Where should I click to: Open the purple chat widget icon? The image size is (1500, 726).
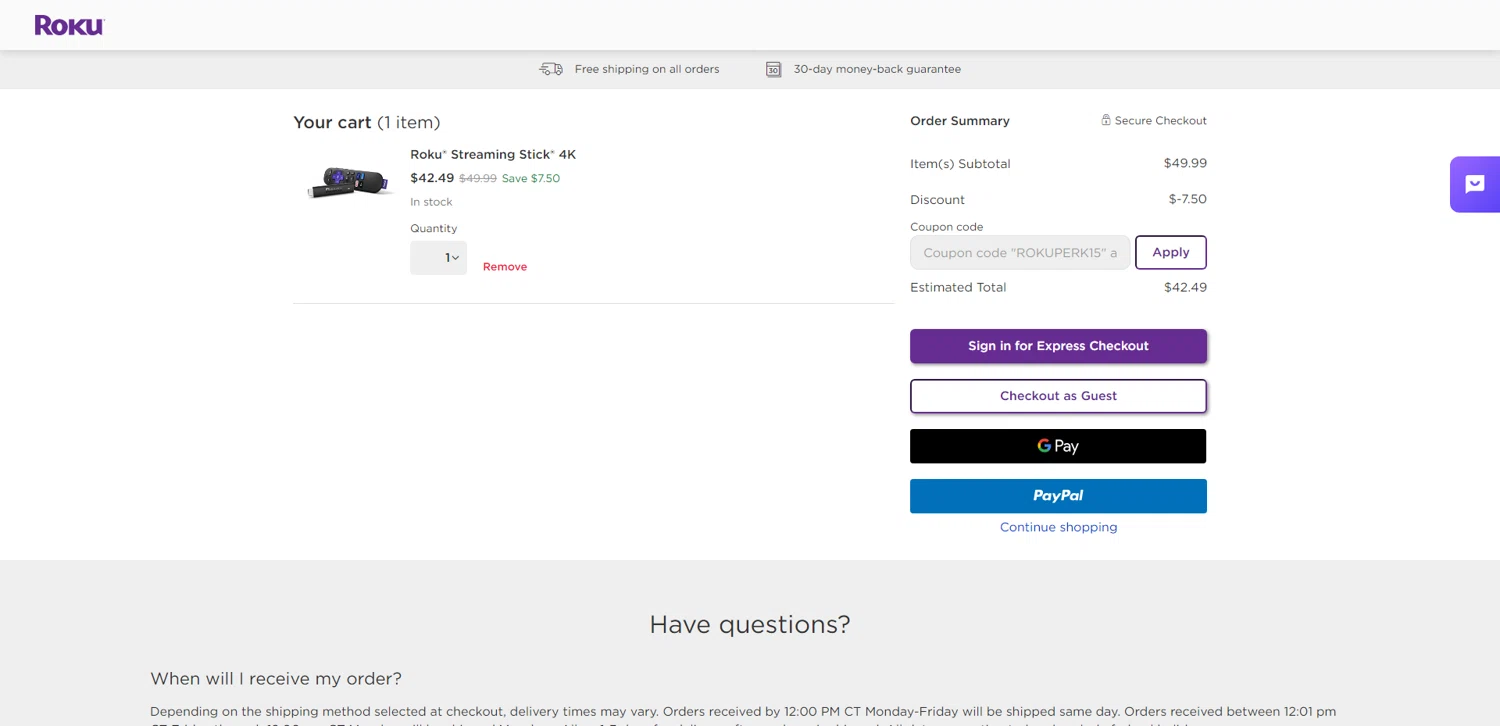[1475, 184]
